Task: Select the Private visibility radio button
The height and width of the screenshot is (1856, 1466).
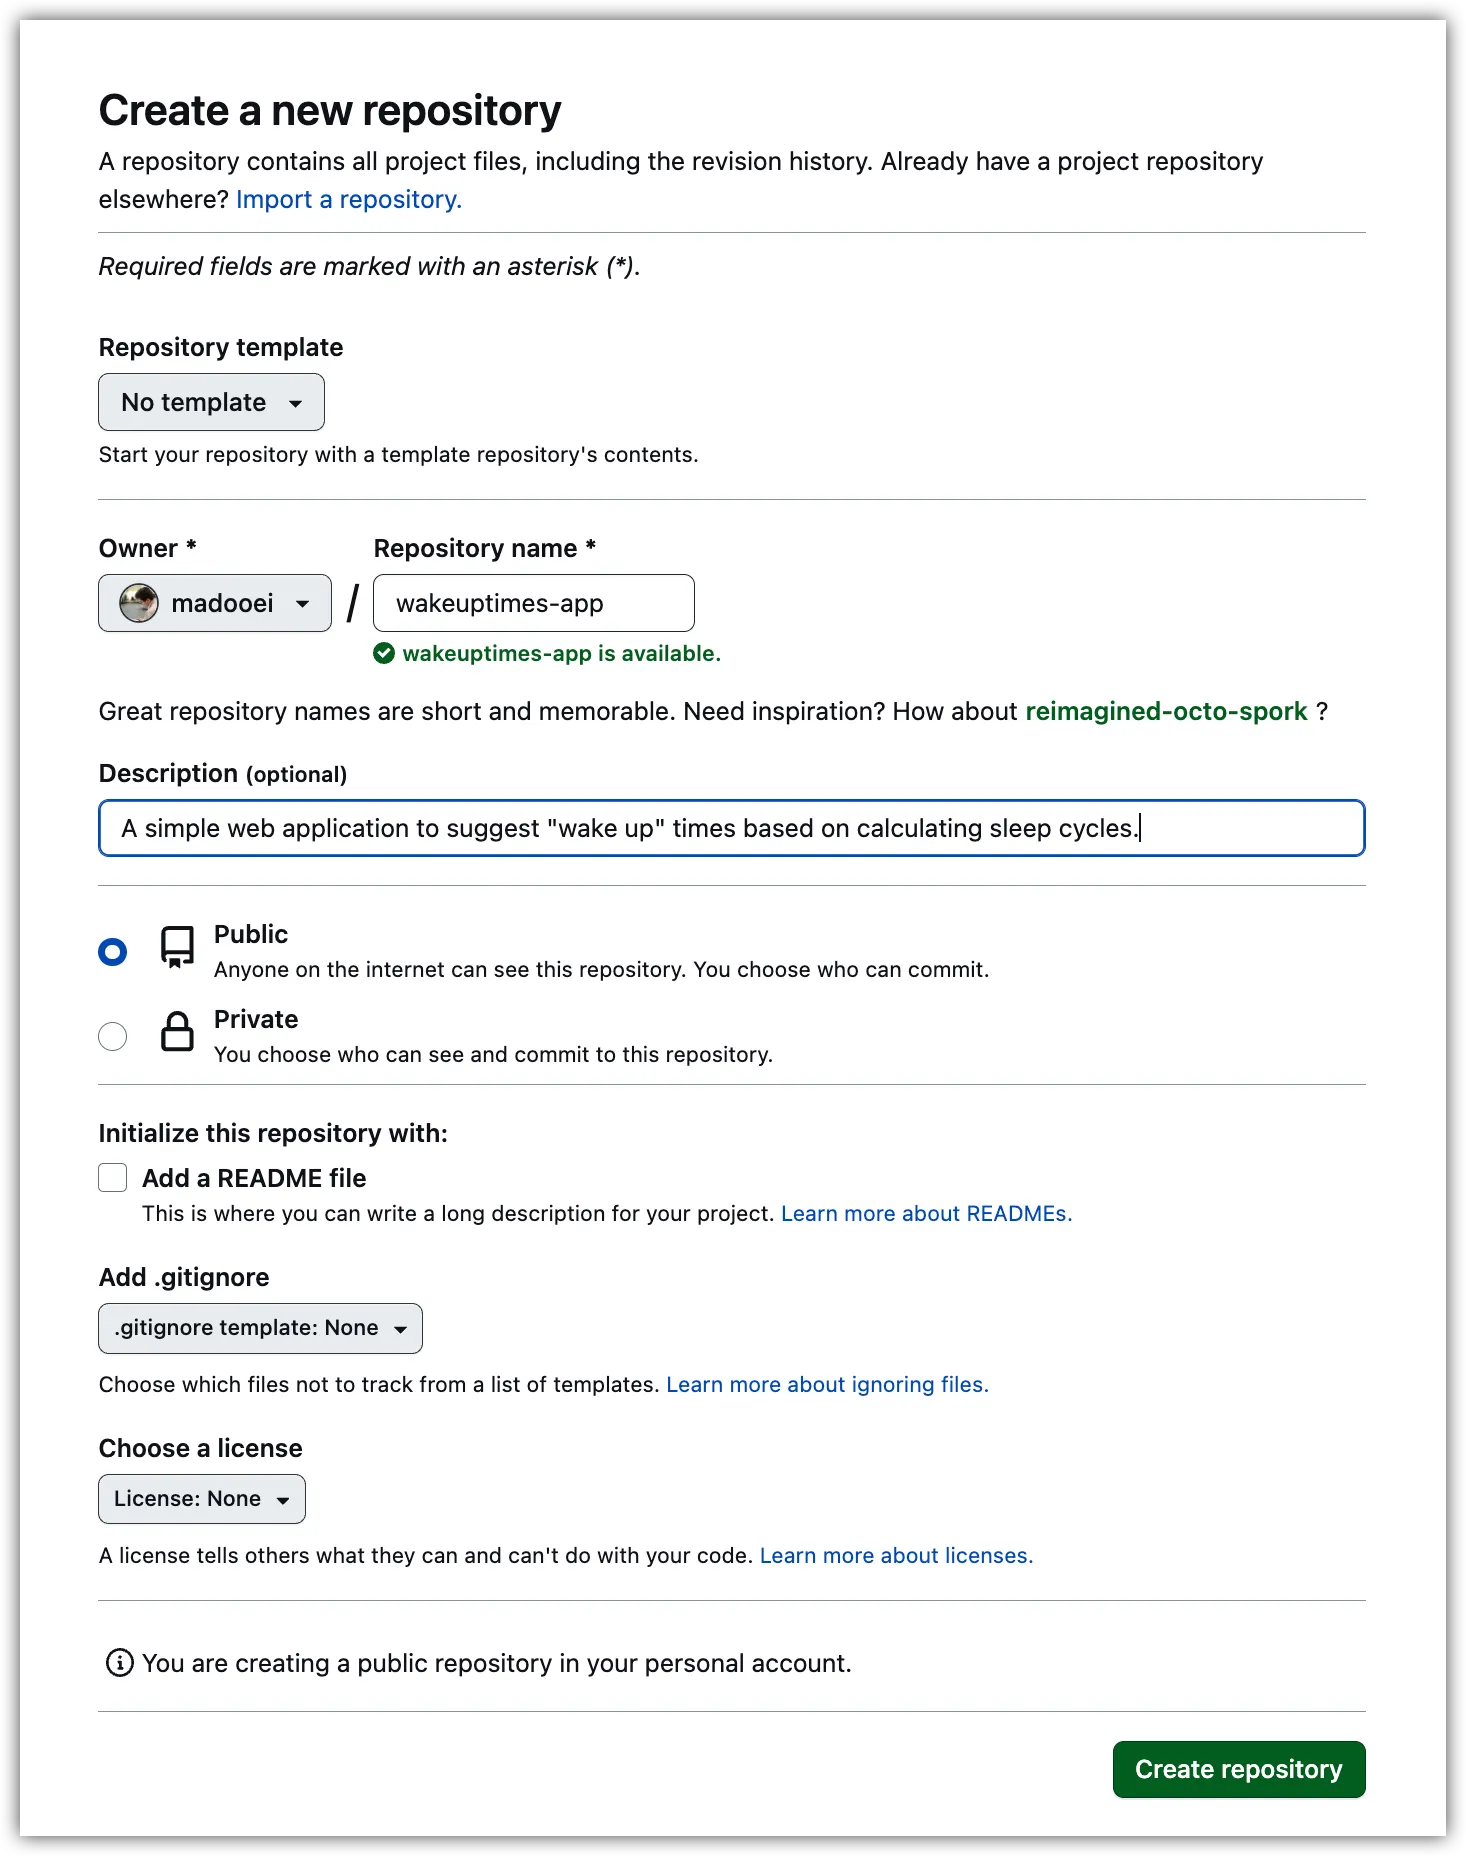Action: pos(113,1036)
